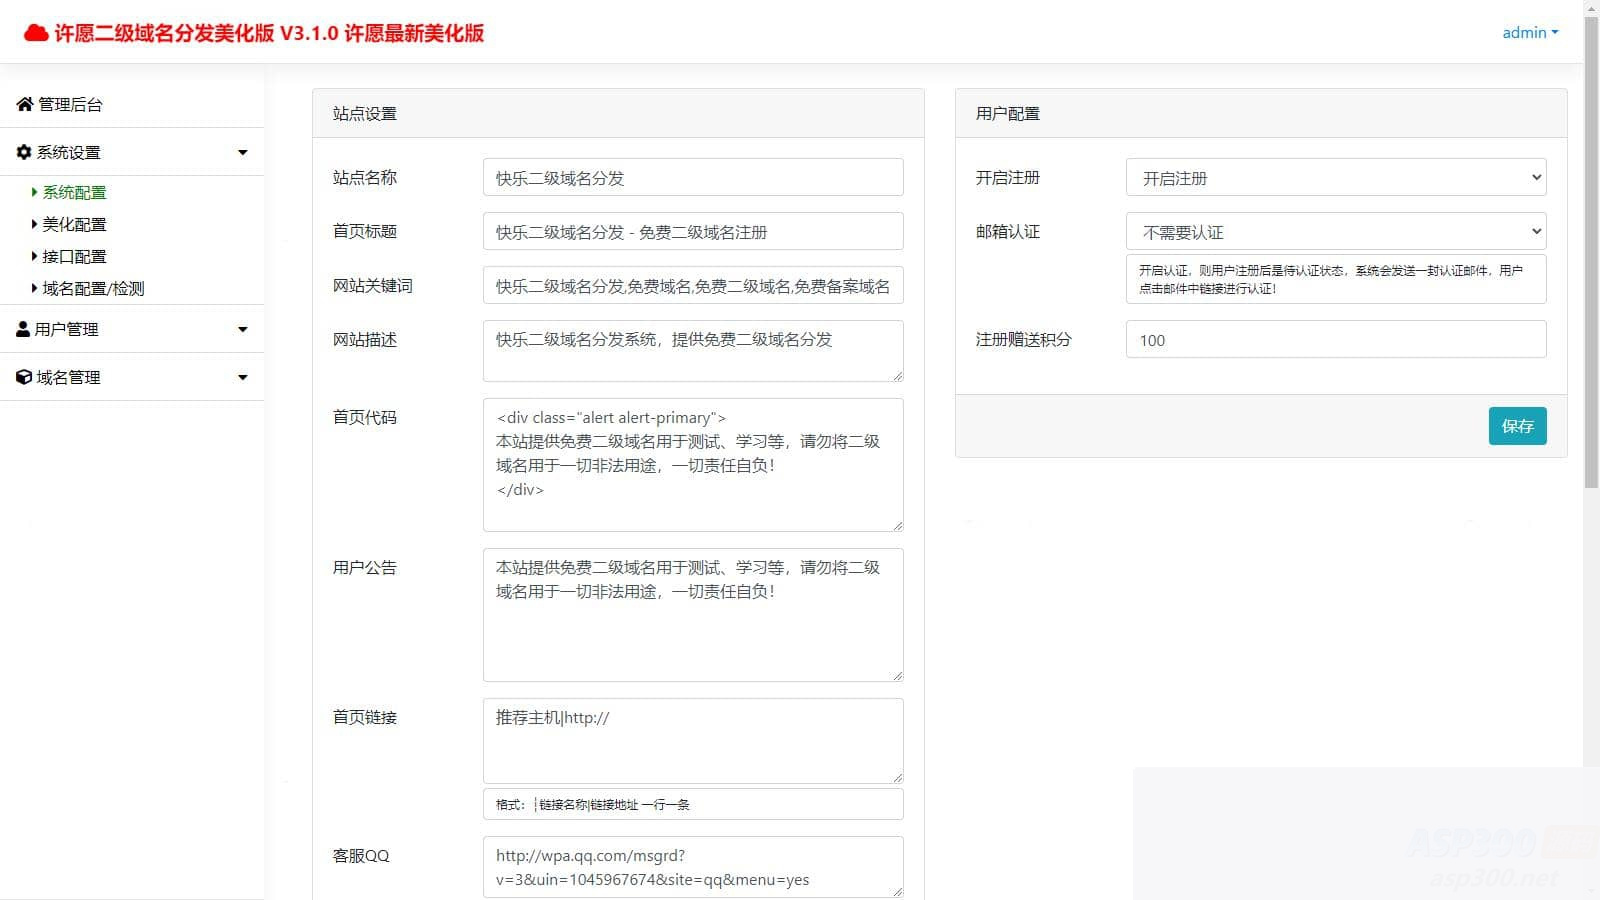Open 美化配置 from the sidebar

pyautogui.click(x=73, y=223)
